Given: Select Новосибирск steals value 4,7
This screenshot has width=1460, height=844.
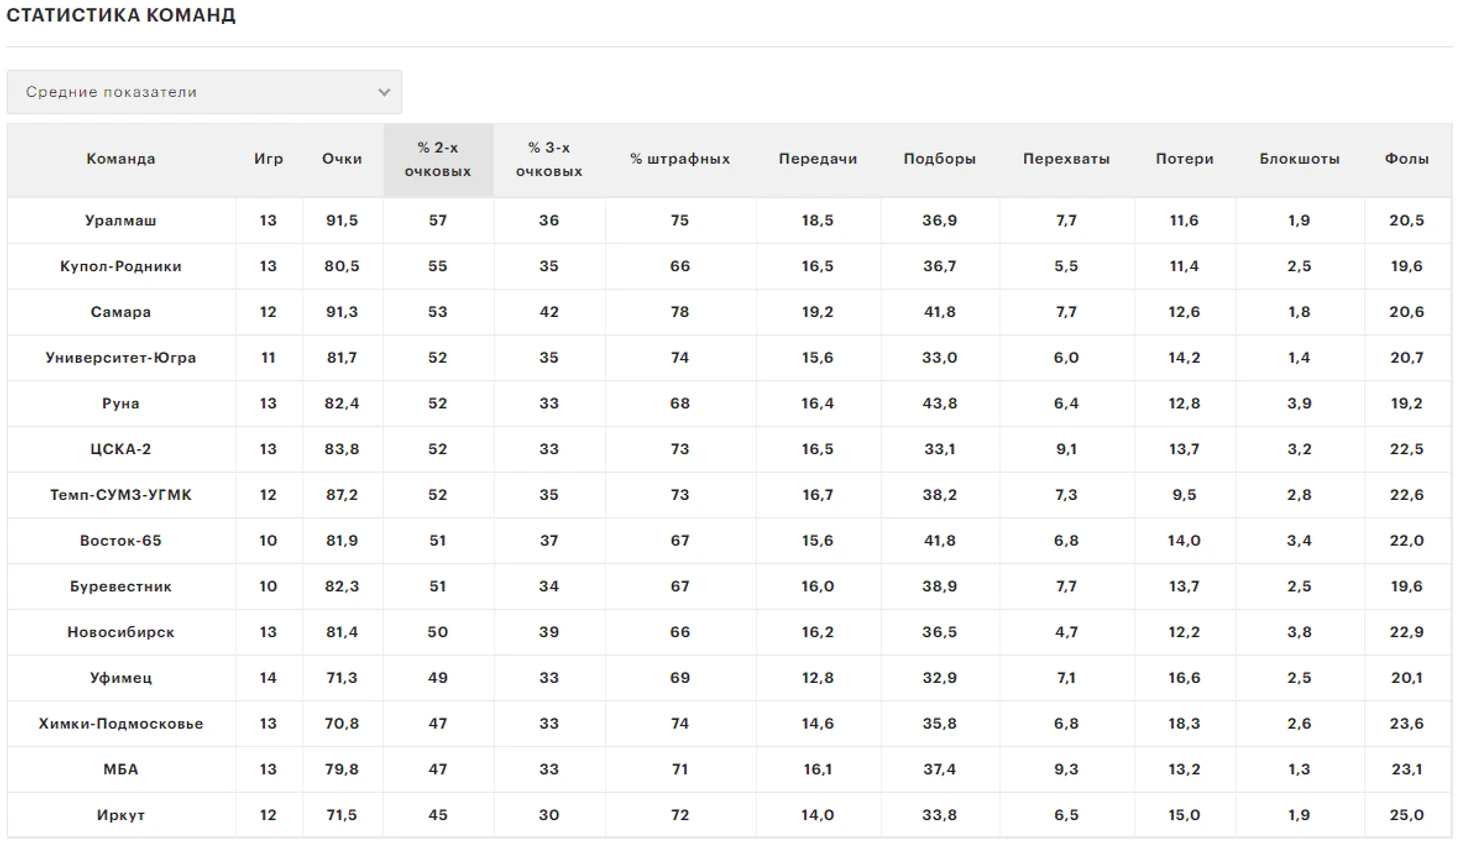Looking at the screenshot, I should [x=1066, y=633].
